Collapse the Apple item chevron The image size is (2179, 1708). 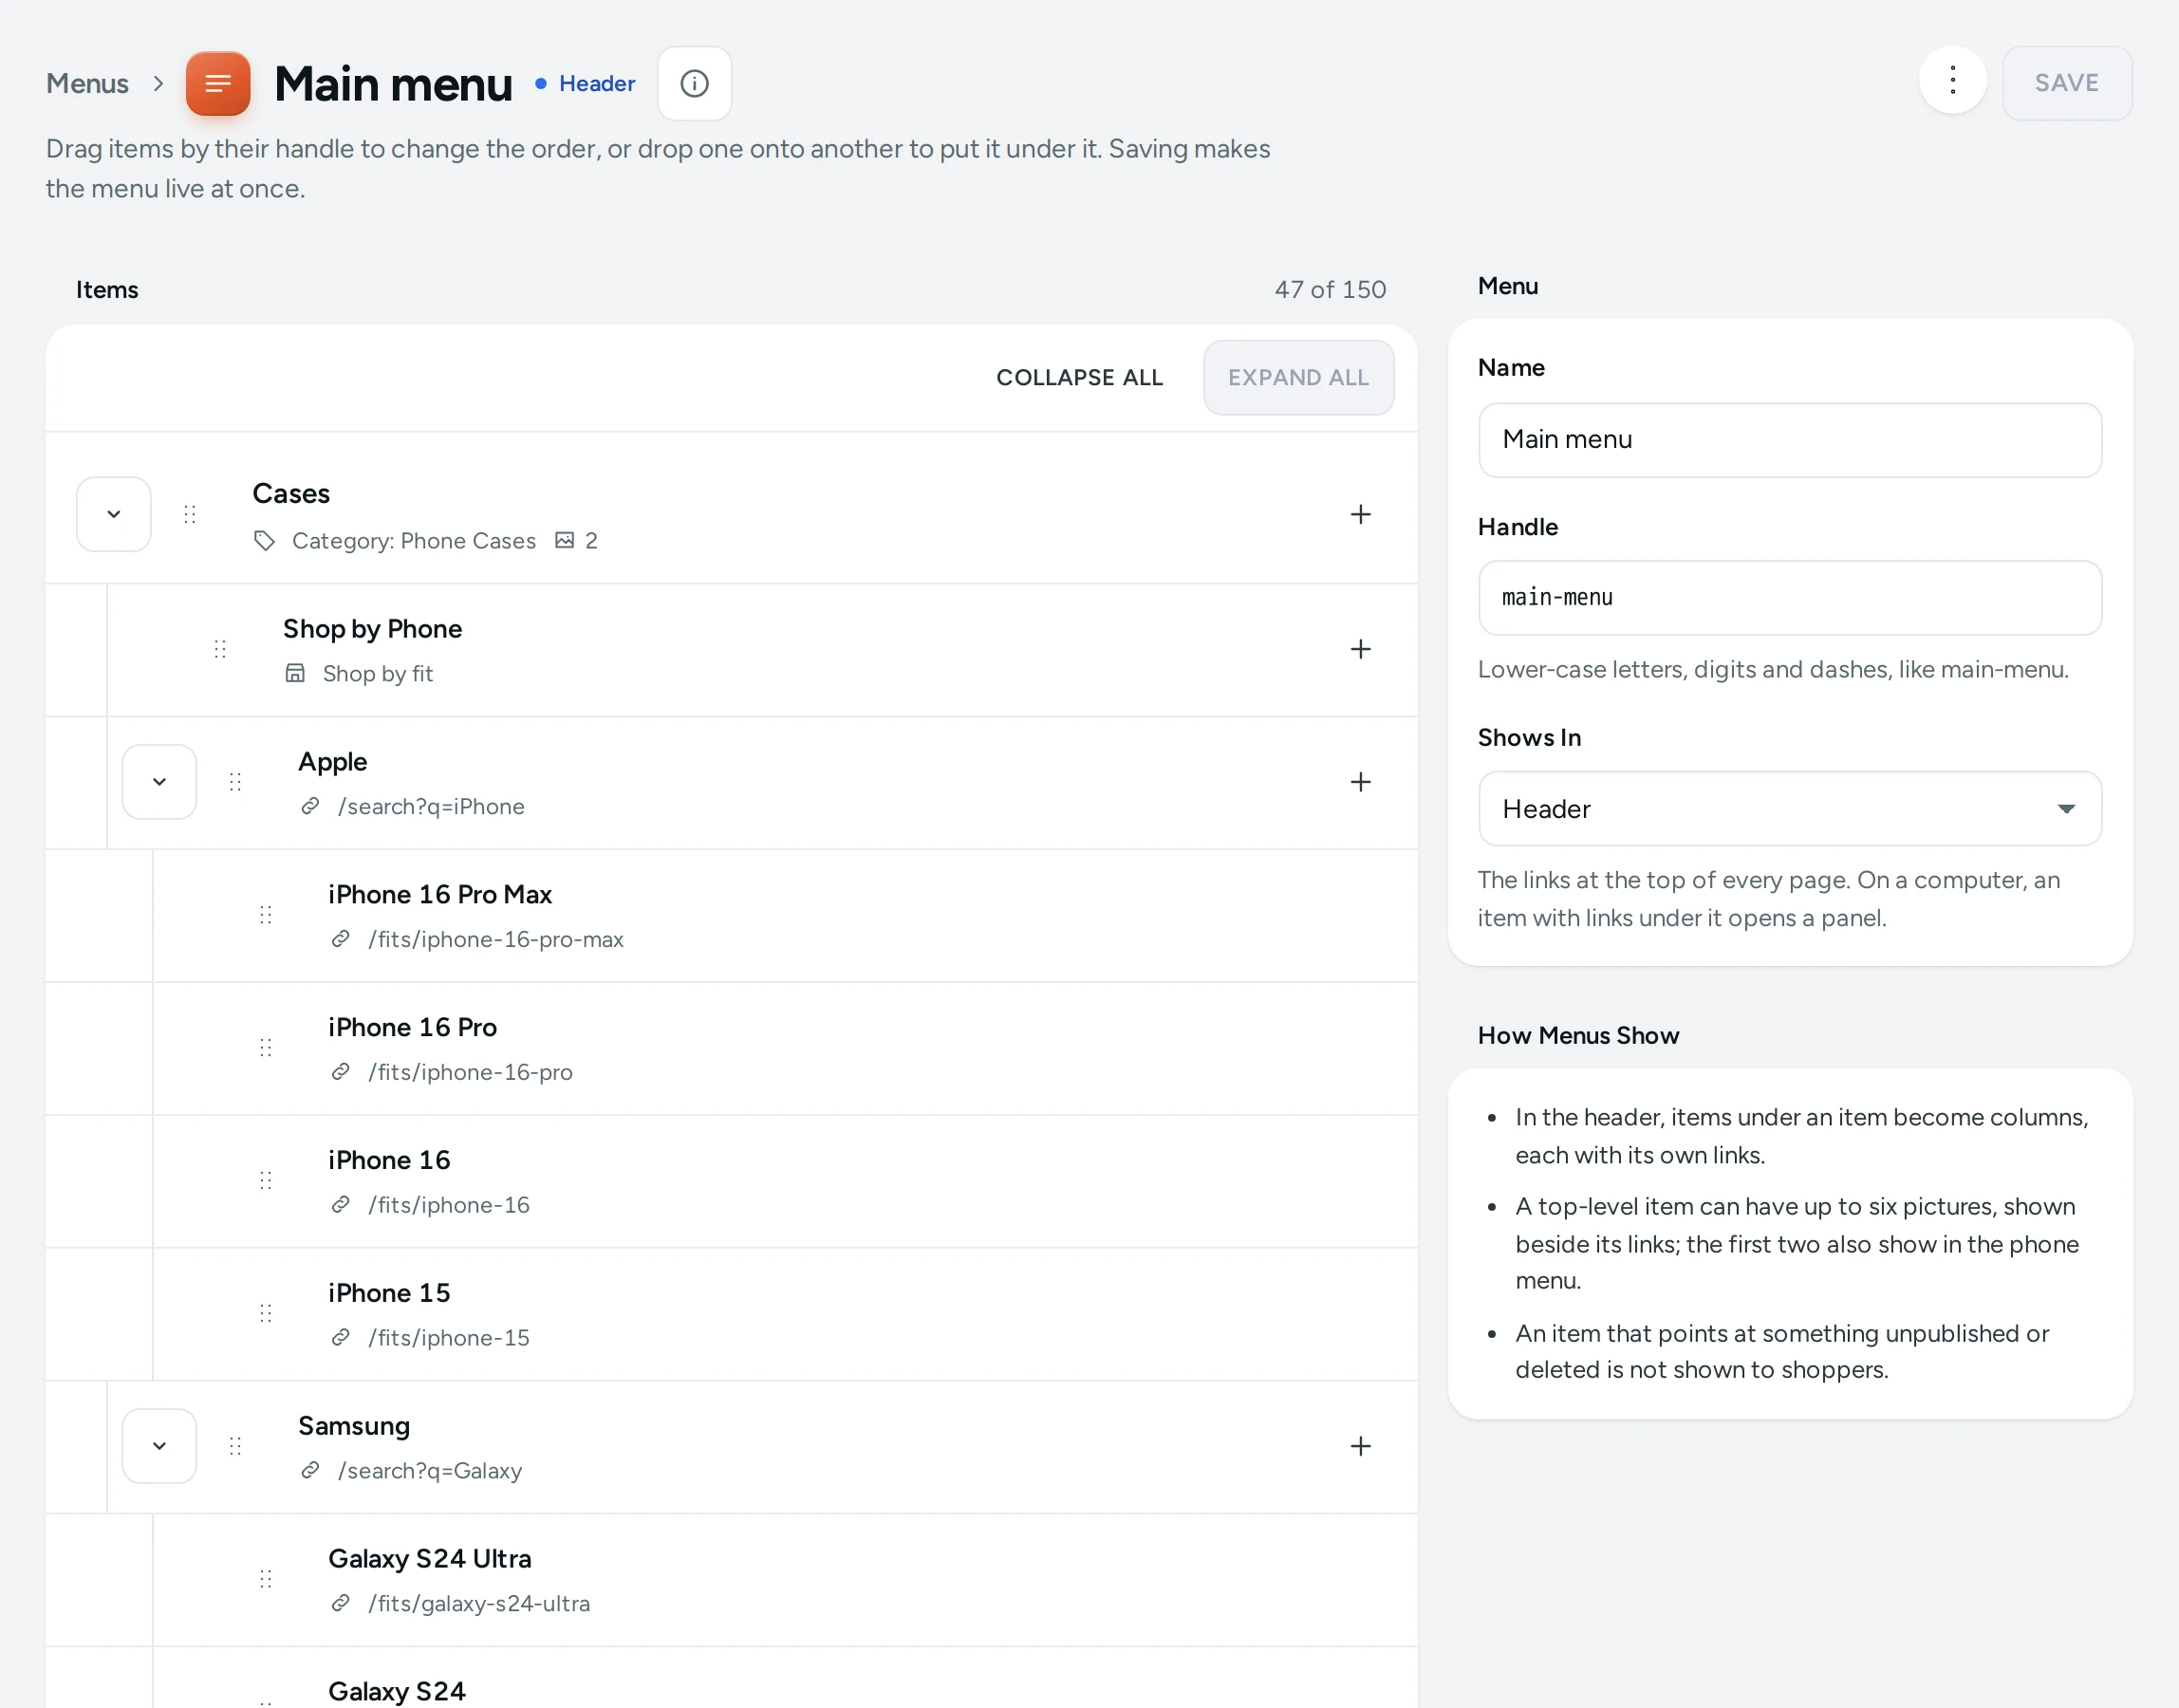point(159,782)
